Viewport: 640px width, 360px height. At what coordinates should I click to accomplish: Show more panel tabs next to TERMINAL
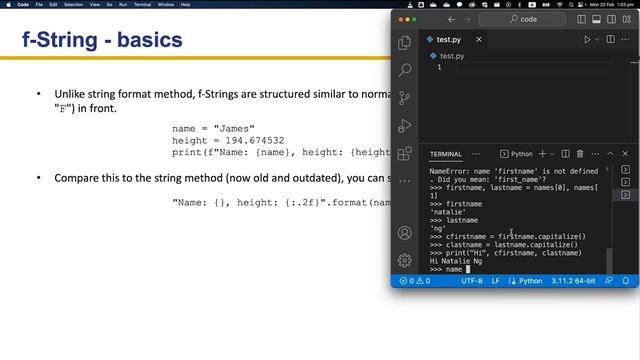tap(476, 154)
